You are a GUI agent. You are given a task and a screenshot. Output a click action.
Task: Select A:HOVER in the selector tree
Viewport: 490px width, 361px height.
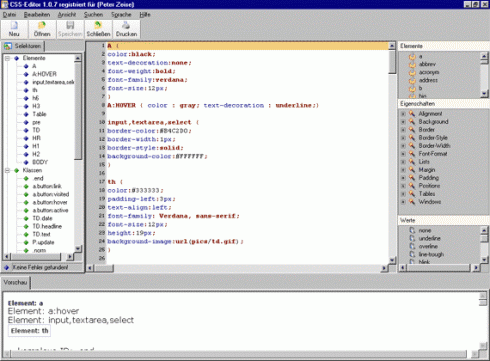point(44,74)
